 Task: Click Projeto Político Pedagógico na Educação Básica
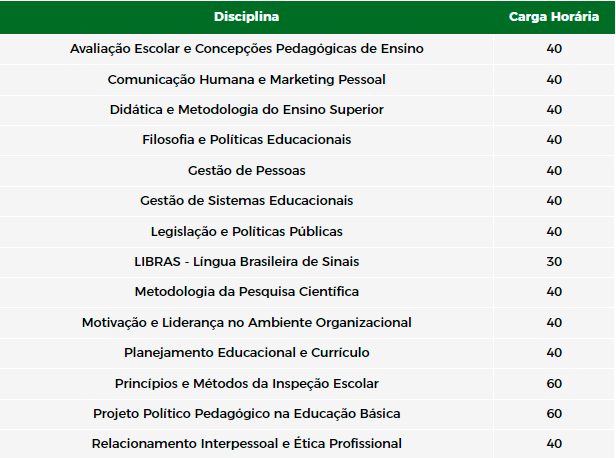(x=246, y=414)
